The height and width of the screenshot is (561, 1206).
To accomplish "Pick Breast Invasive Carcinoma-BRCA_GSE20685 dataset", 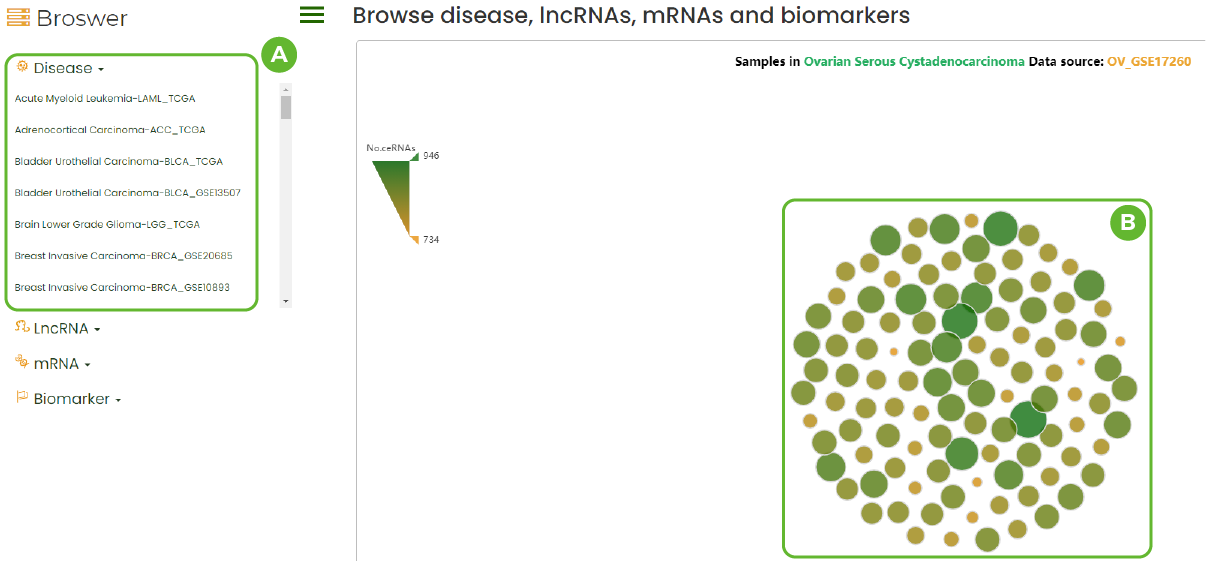I will point(123,256).
